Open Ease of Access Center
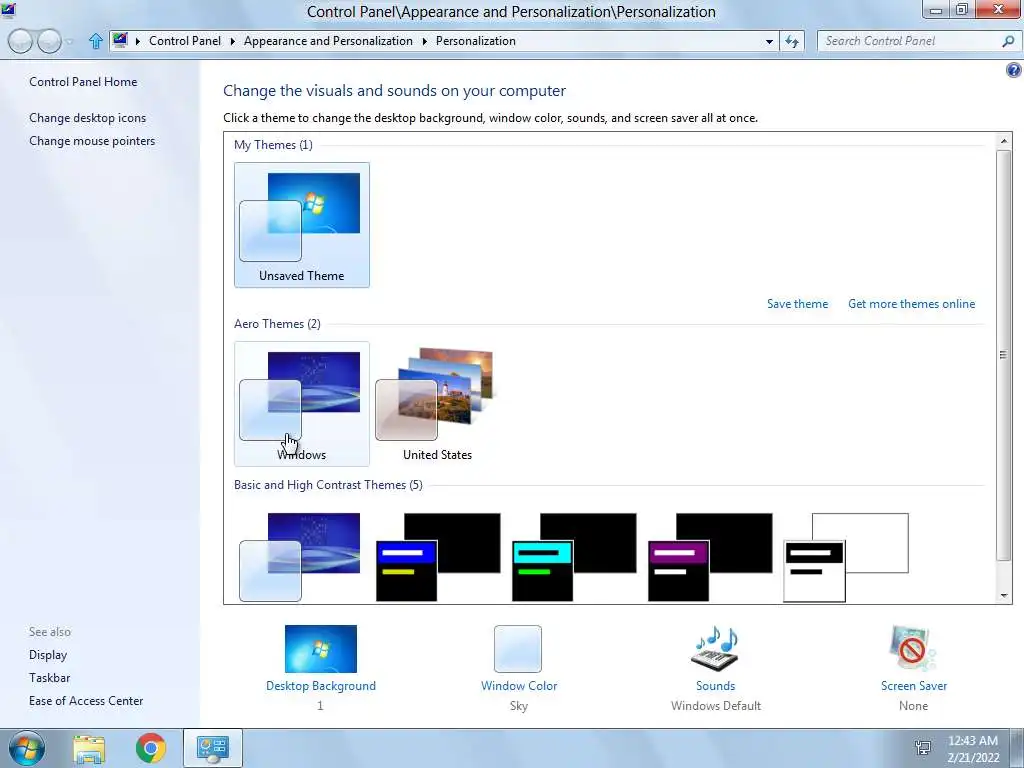The height and width of the screenshot is (768, 1024). pos(86,701)
